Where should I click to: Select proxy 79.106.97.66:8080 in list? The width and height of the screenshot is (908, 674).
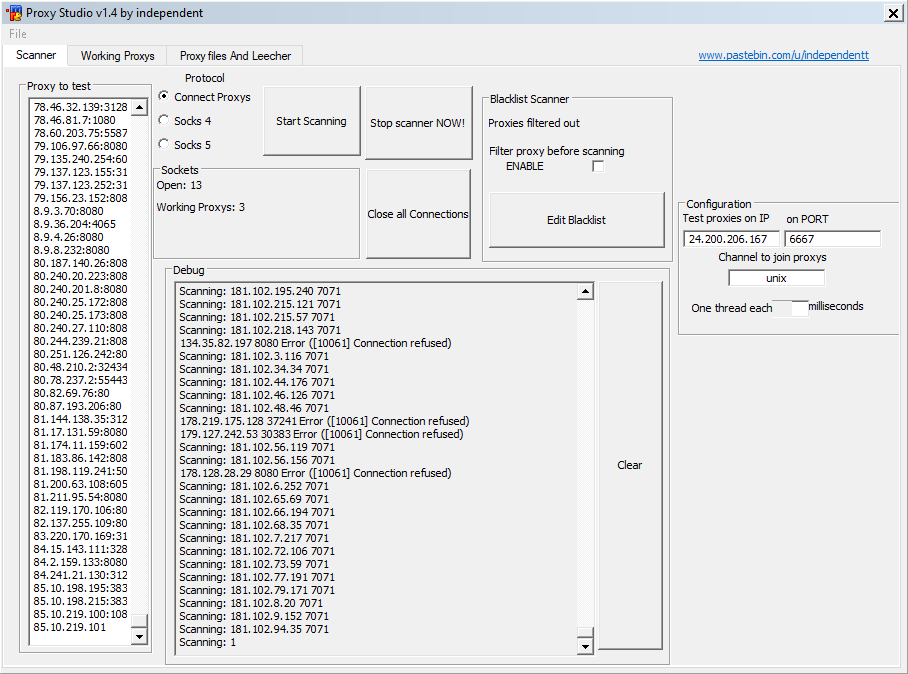[x=80, y=146]
